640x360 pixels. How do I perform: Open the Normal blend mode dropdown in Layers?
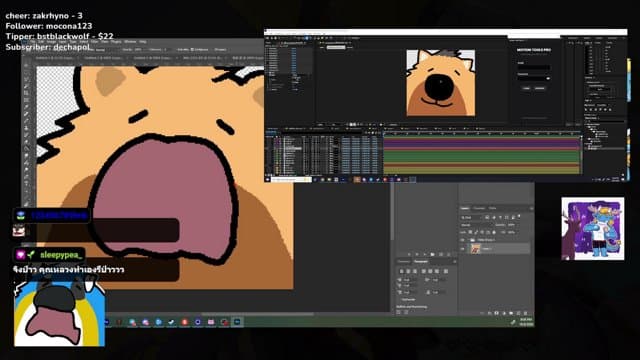click(x=477, y=225)
